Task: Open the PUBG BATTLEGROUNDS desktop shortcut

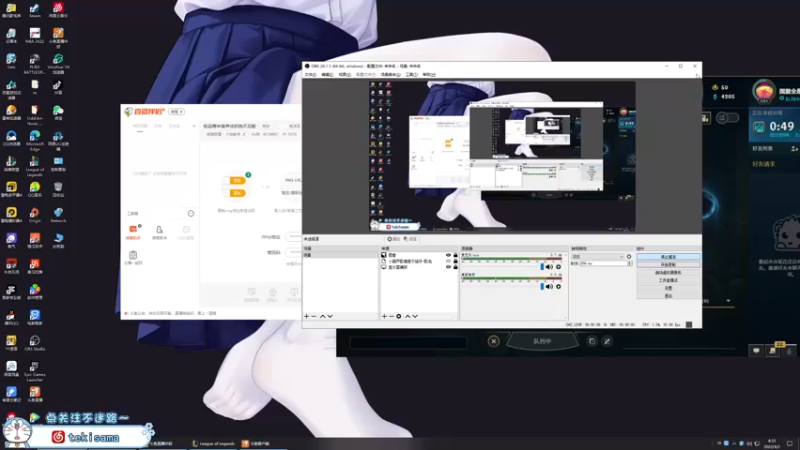Action: [x=35, y=64]
